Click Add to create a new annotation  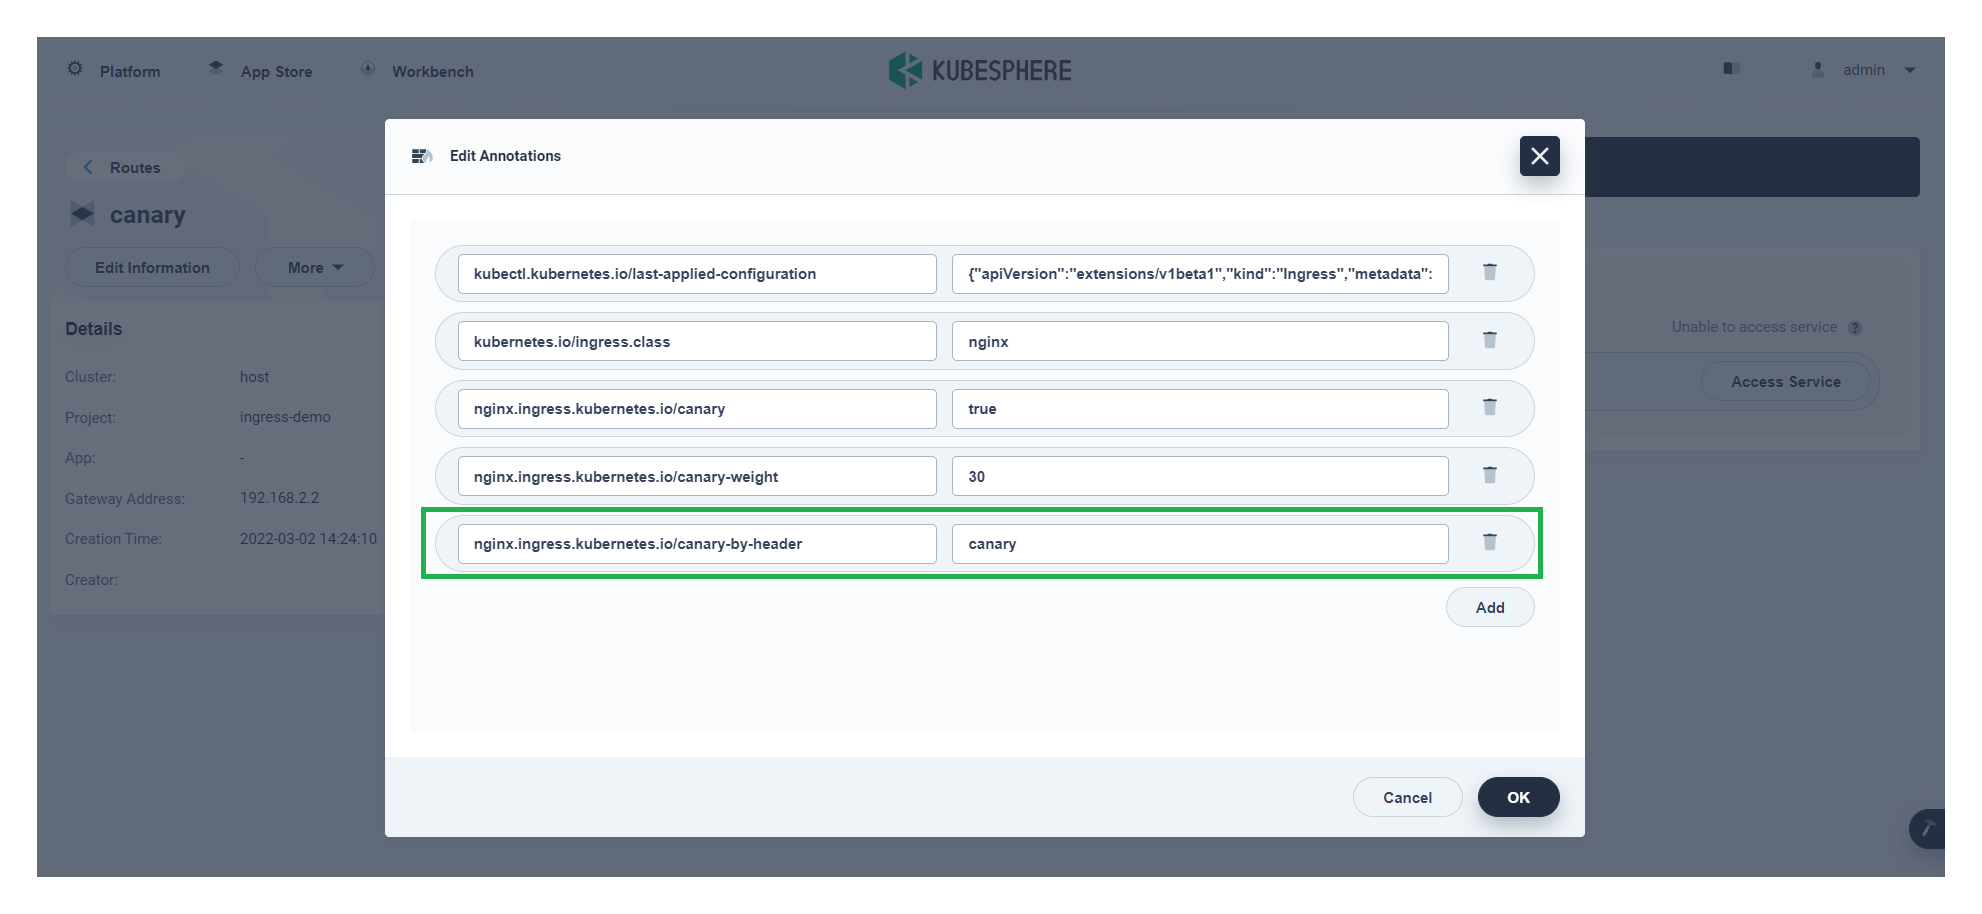pos(1489,607)
